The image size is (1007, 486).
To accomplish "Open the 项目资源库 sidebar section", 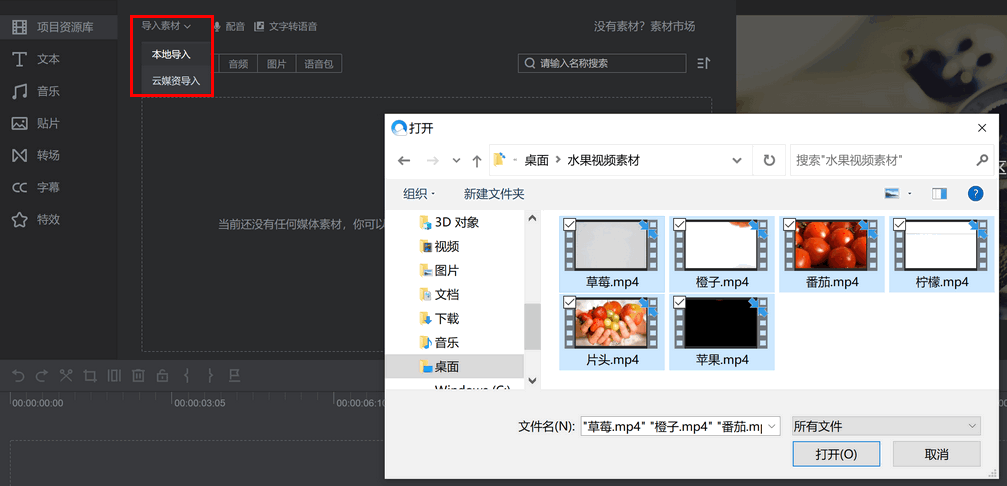I will point(58,27).
